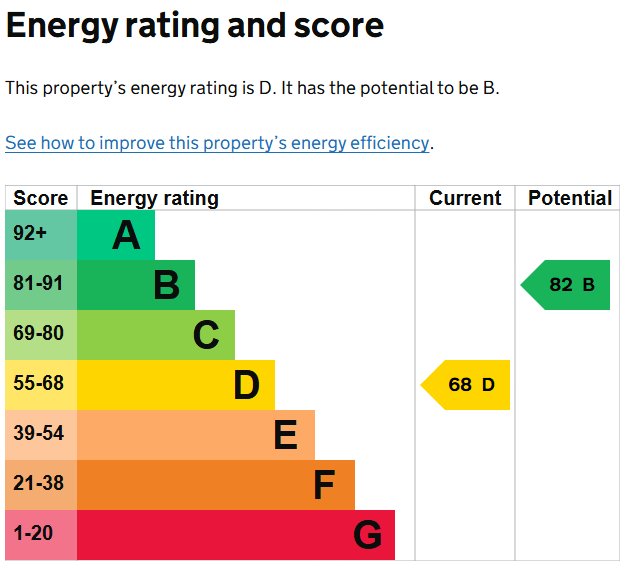Viewport: 625px width, 565px height.
Task: Select the Current column header
Action: click(465, 198)
